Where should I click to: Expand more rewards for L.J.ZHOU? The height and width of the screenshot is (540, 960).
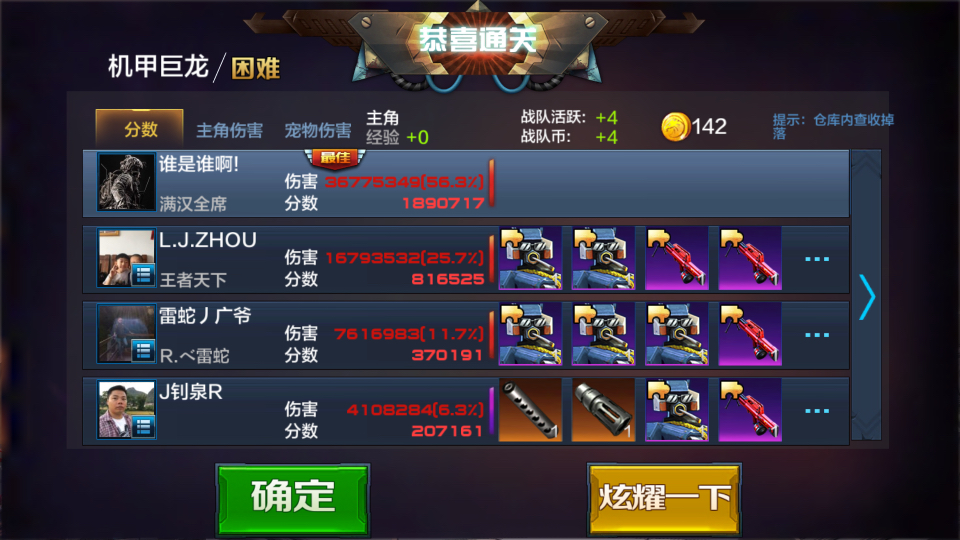click(817, 259)
